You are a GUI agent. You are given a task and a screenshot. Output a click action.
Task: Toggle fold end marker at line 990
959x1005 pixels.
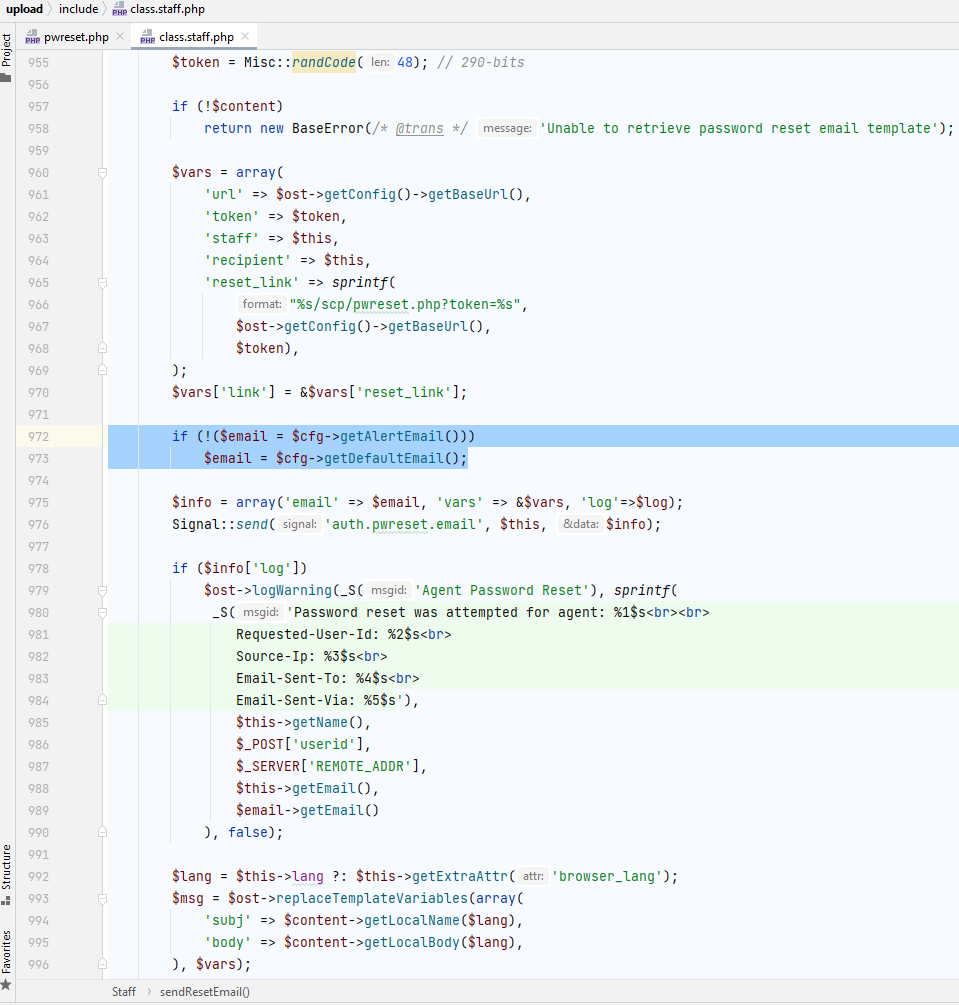pyautogui.click(x=102, y=833)
